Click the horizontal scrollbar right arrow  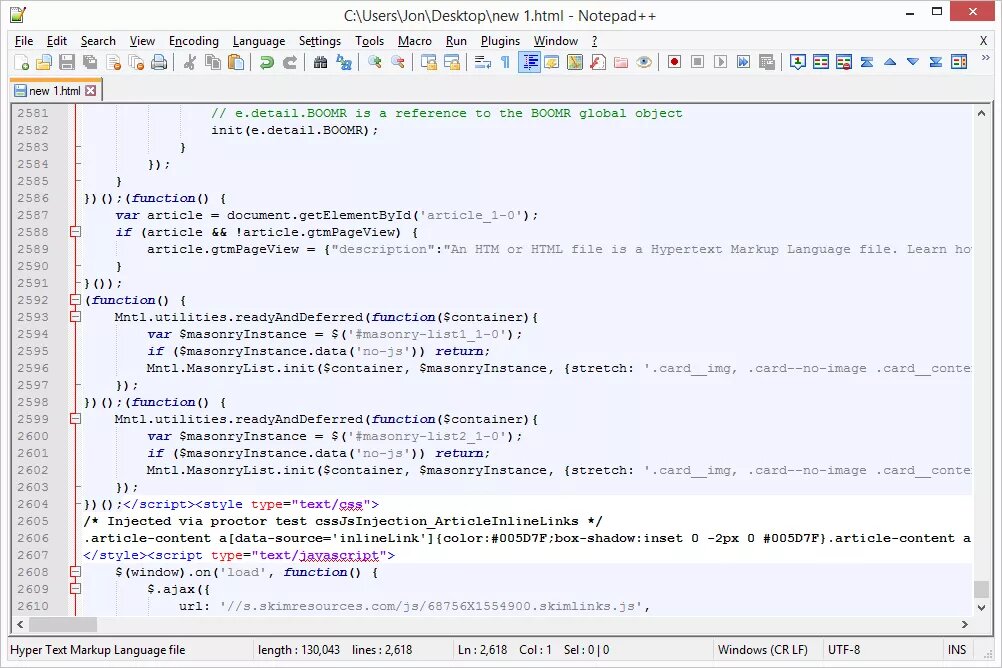click(964, 625)
